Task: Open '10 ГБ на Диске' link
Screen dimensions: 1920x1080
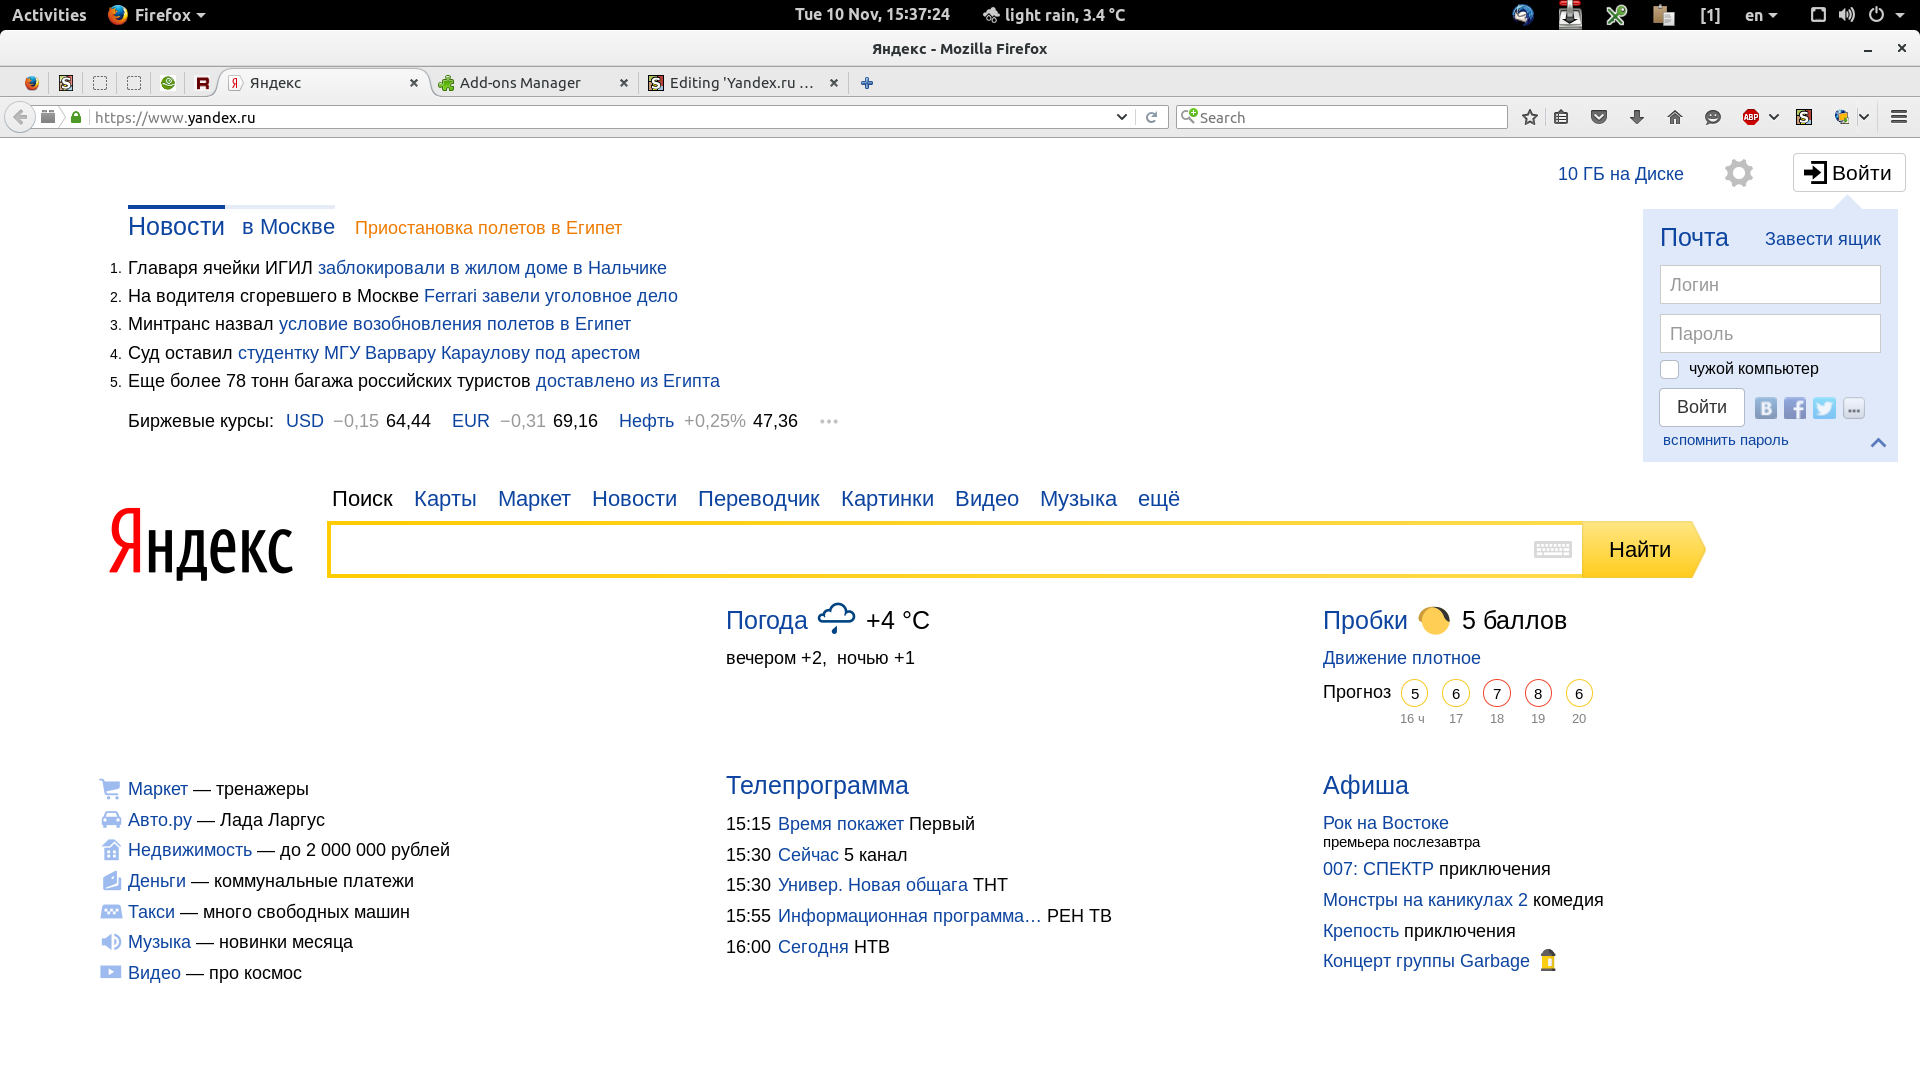Action: tap(1620, 174)
